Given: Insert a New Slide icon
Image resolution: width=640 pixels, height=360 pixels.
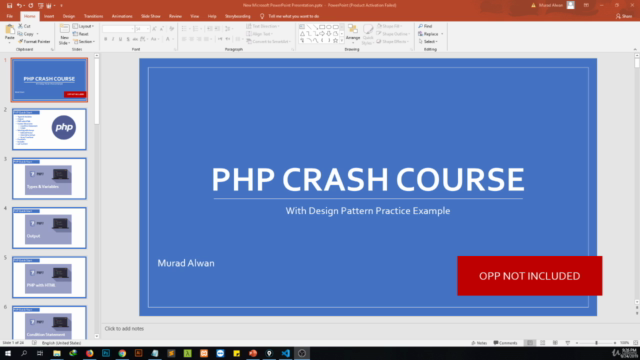Looking at the screenshot, I should [x=64, y=29].
